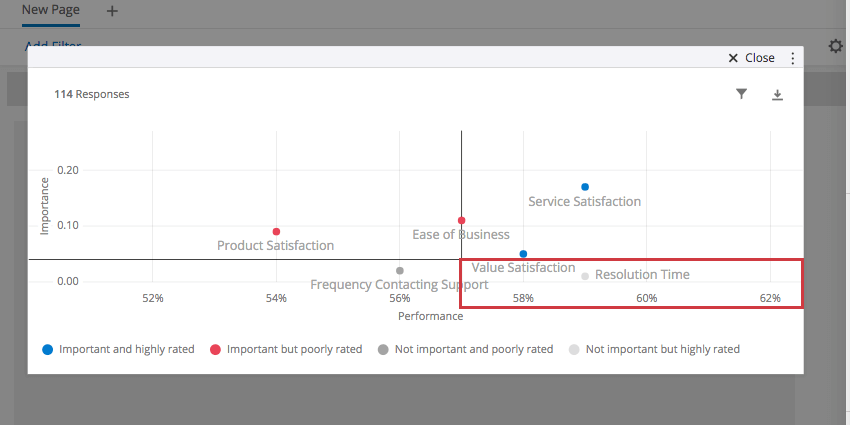Select Frequency Contacting Support gray dot
This screenshot has width=850, height=425.
tap(400, 271)
